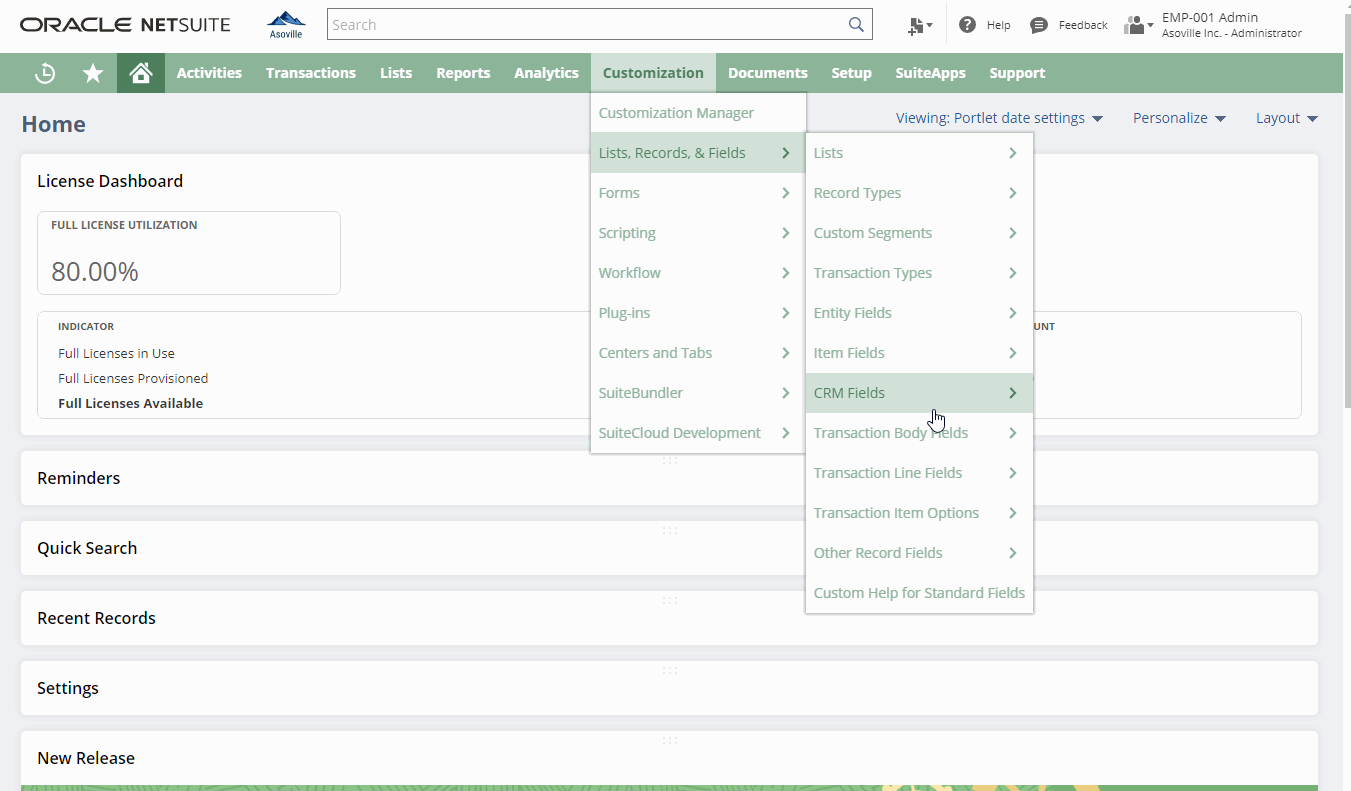Expand the Transaction Body Fields entry
The width and height of the screenshot is (1351, 791).
coord(919,433)
